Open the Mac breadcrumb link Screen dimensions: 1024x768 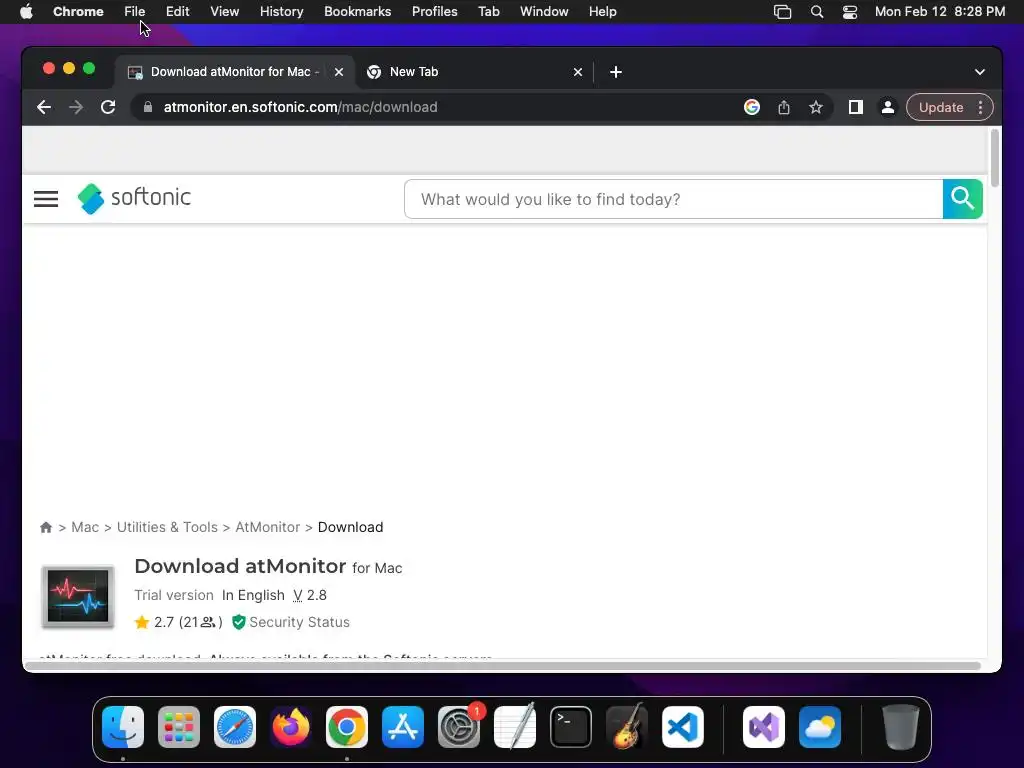[x=85, y=527]
